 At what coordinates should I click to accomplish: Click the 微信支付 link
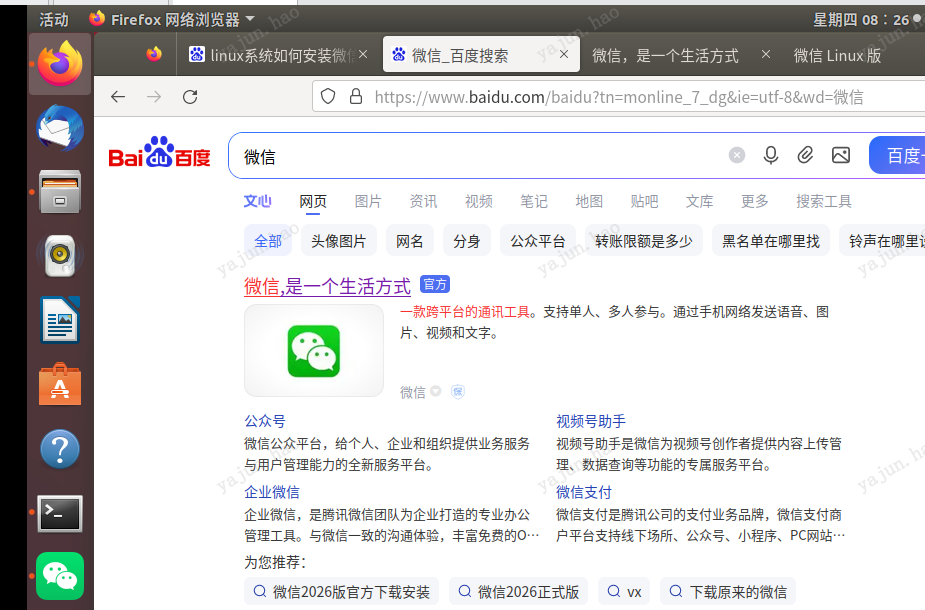tap(583, 492)
